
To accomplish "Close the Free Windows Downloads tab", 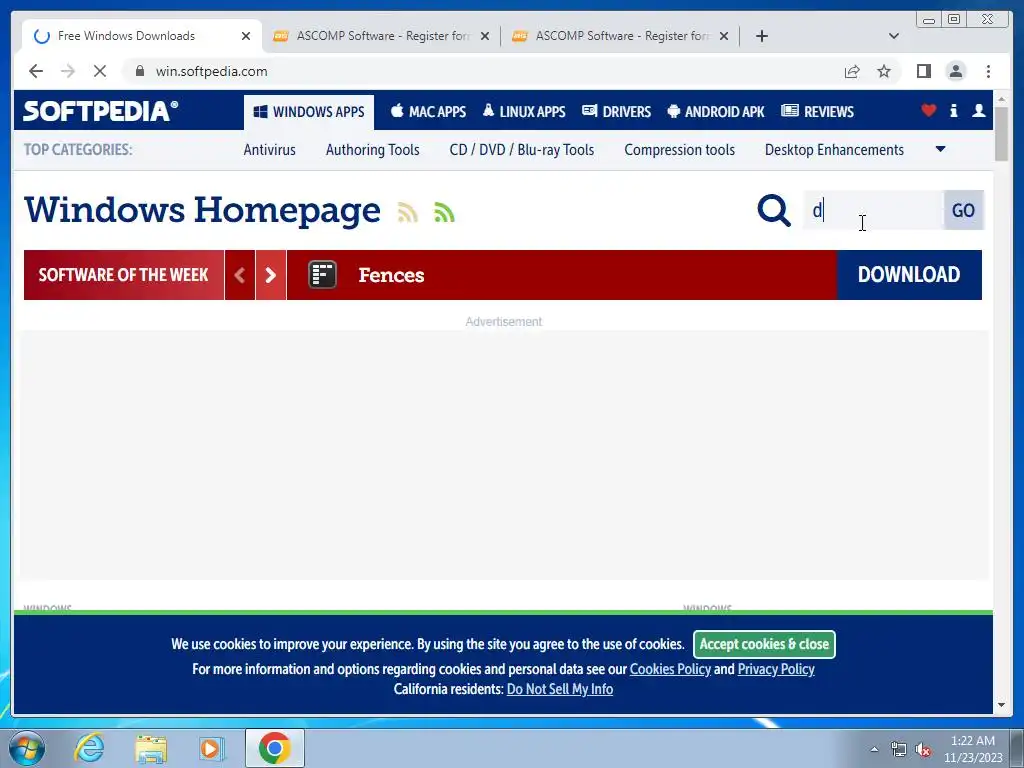I will click(246, 36).
